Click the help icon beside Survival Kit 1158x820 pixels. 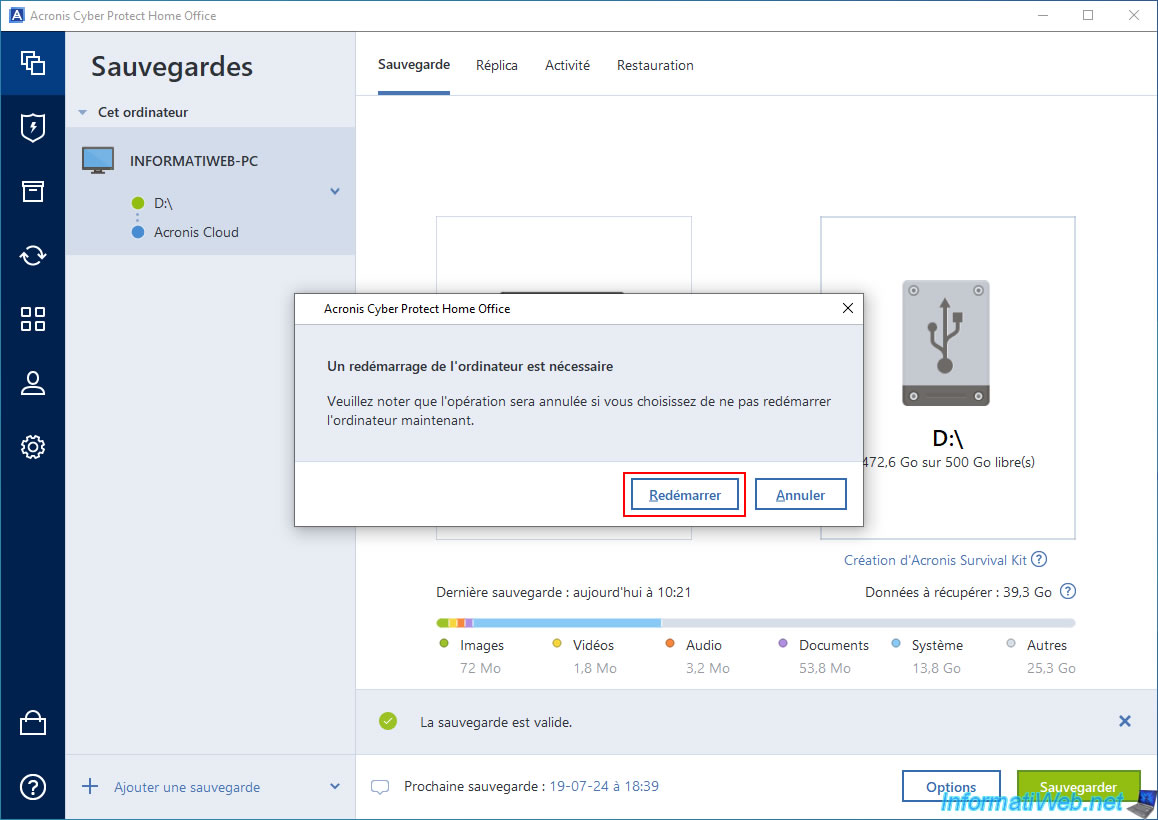click(x=1039, y=559)
